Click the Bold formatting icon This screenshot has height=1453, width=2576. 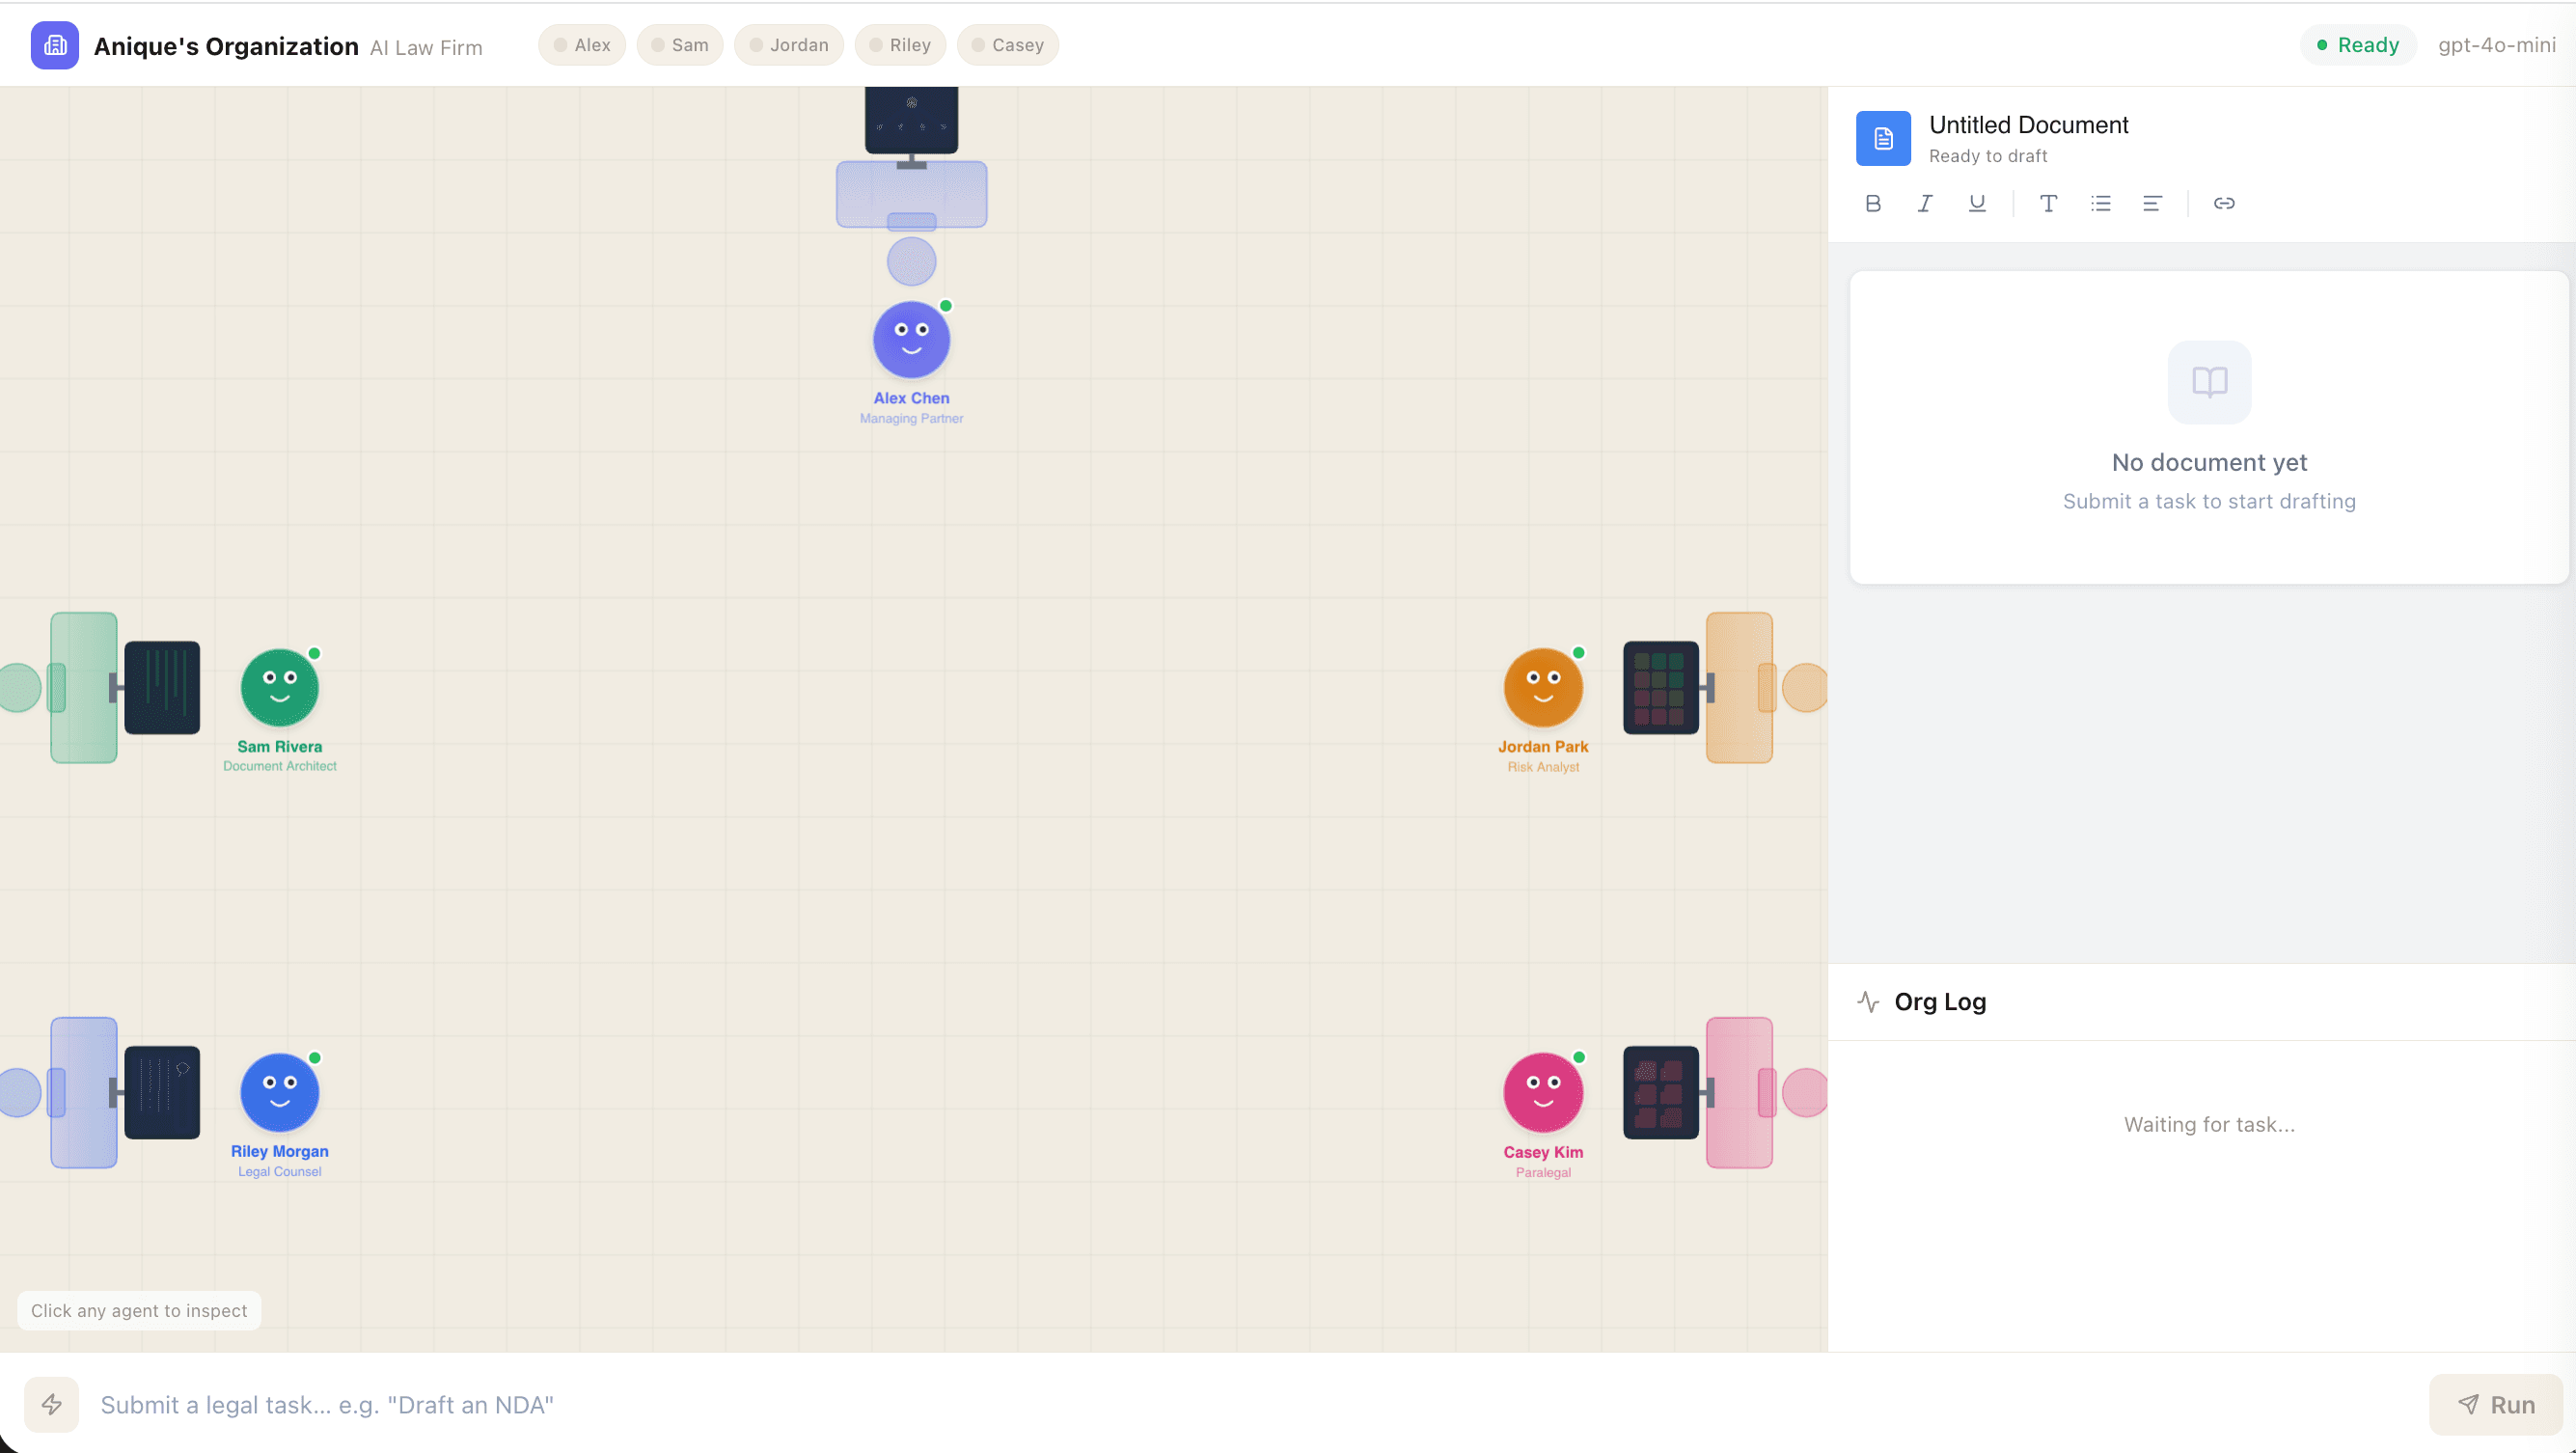(1873, 204)
